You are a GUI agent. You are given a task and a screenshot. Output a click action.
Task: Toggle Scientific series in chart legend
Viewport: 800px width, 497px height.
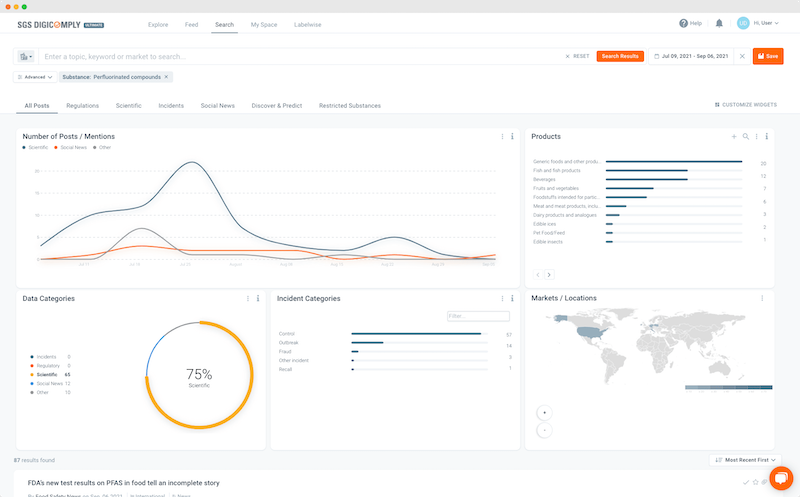[x=35, y=147]
